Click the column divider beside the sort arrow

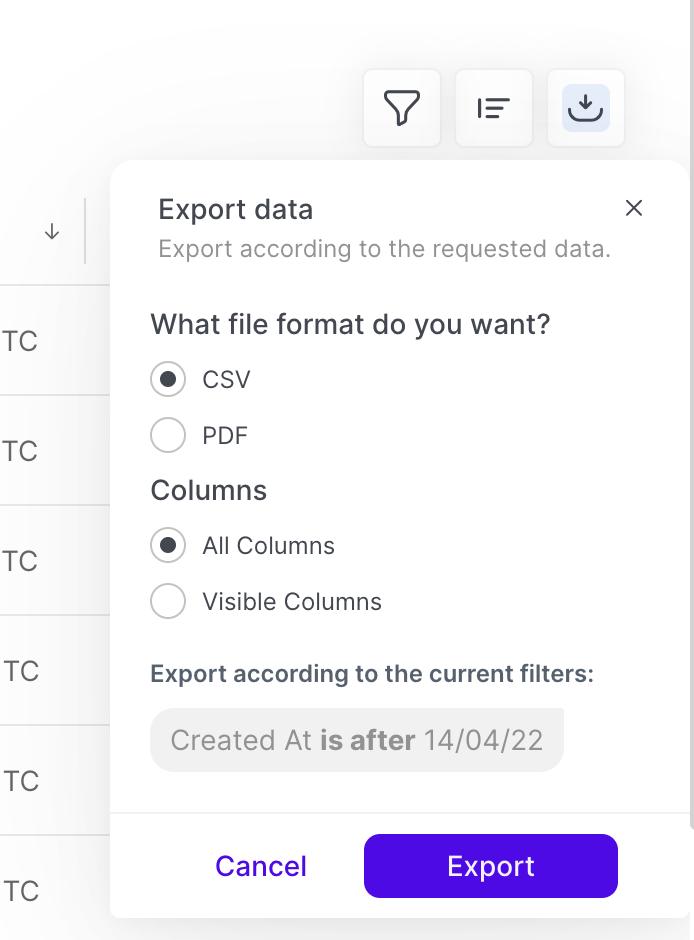[x=85, y=231]
